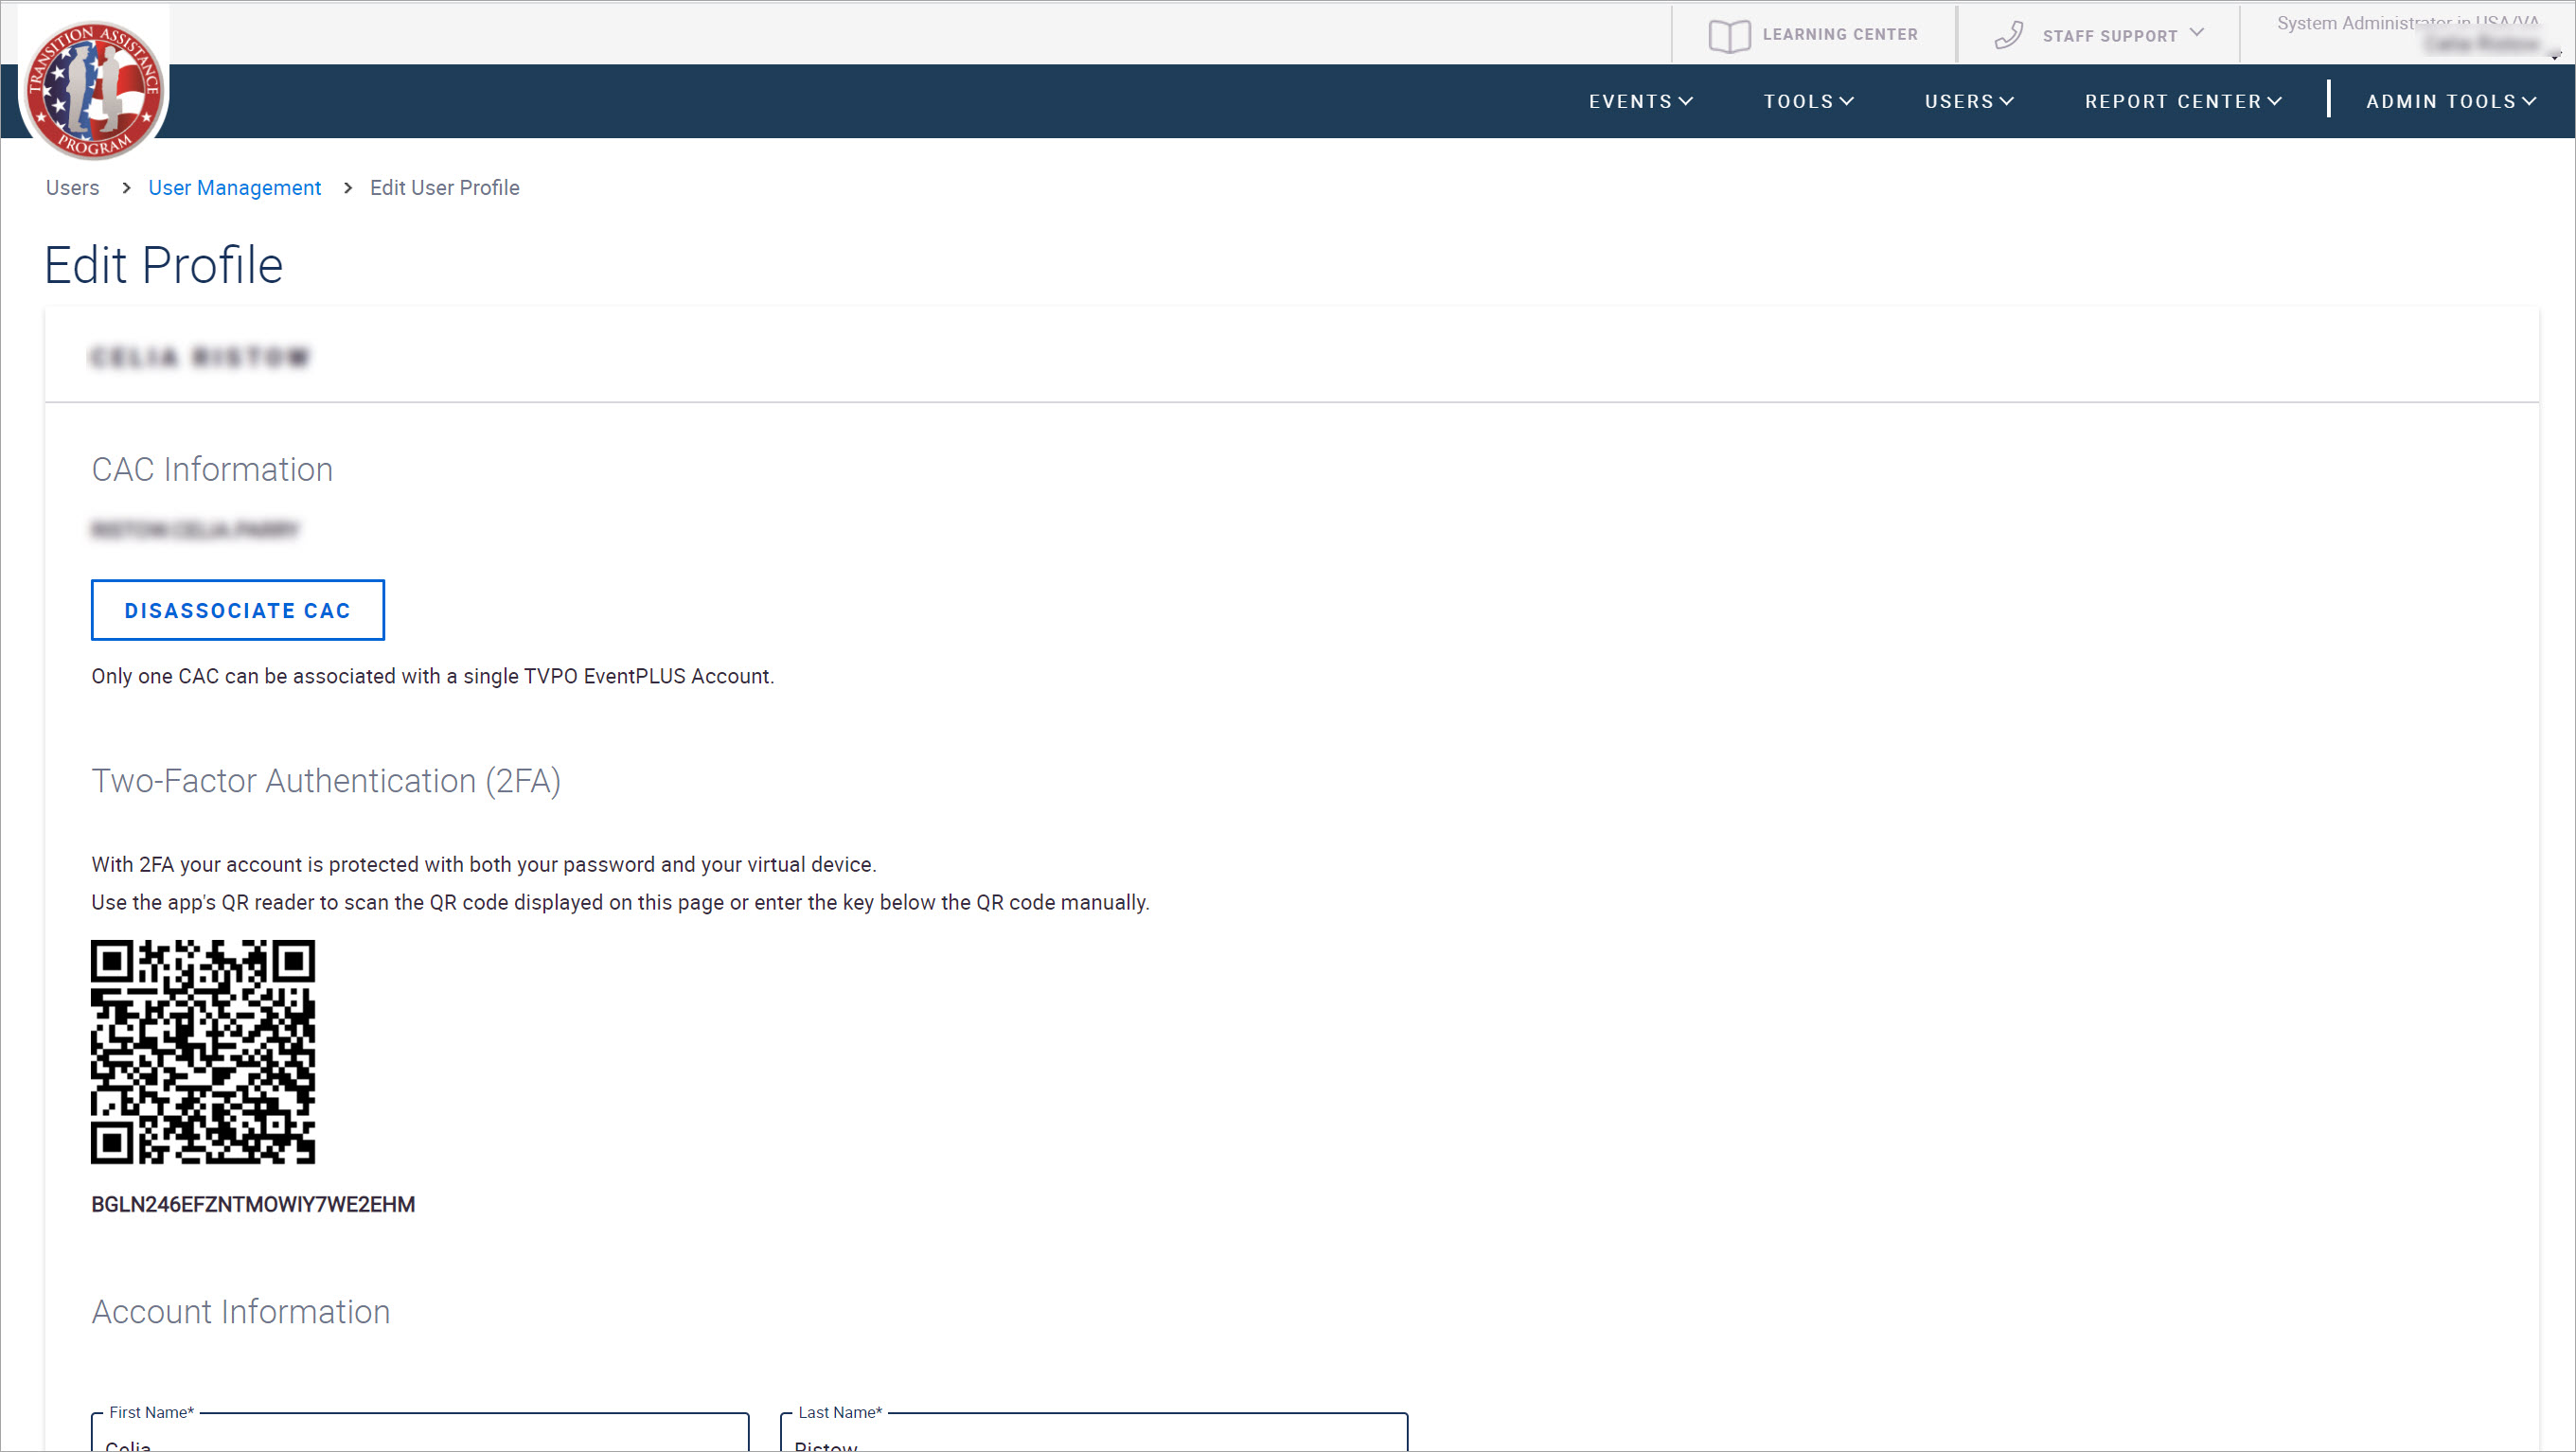
Task: Expand the Events dropdown menu
Action: [x=1640, y=101]
